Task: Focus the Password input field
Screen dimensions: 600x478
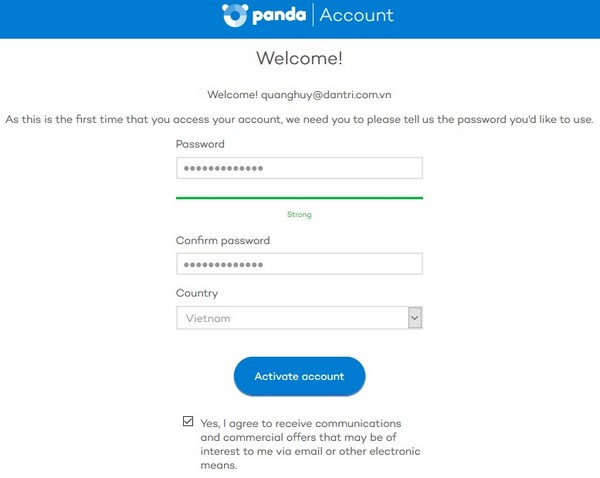Action: [299, 169]
